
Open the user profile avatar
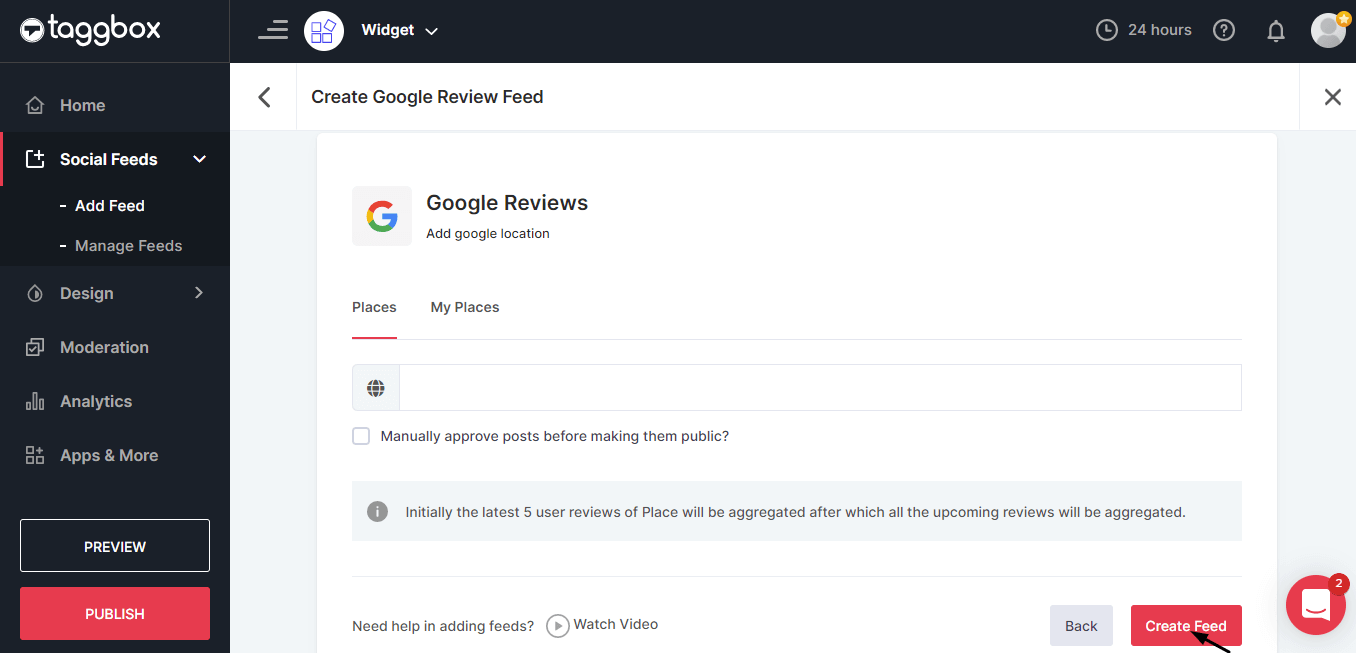1328,30
